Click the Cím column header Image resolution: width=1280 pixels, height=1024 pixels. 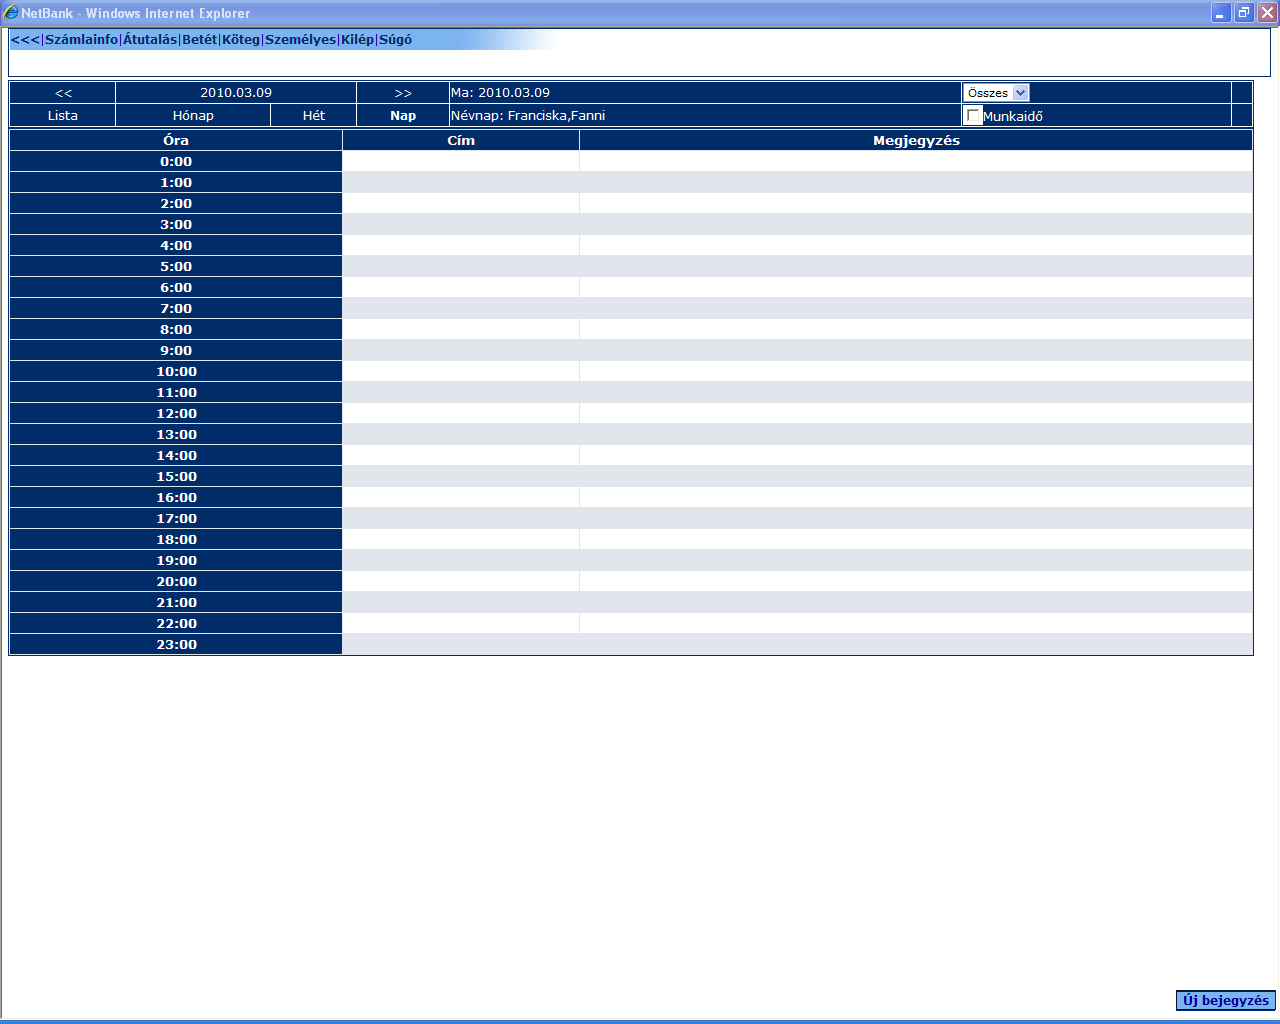(461, 140)
